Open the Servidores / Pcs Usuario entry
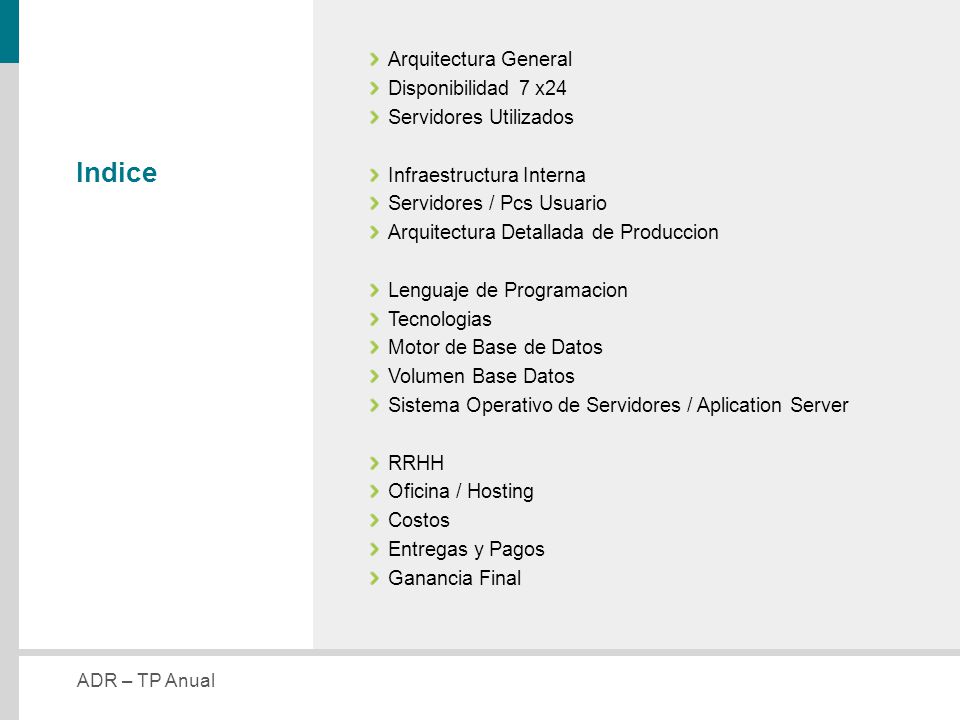This screenshot has width=960, height=720. pyautogui.click(x=497, y=203)
